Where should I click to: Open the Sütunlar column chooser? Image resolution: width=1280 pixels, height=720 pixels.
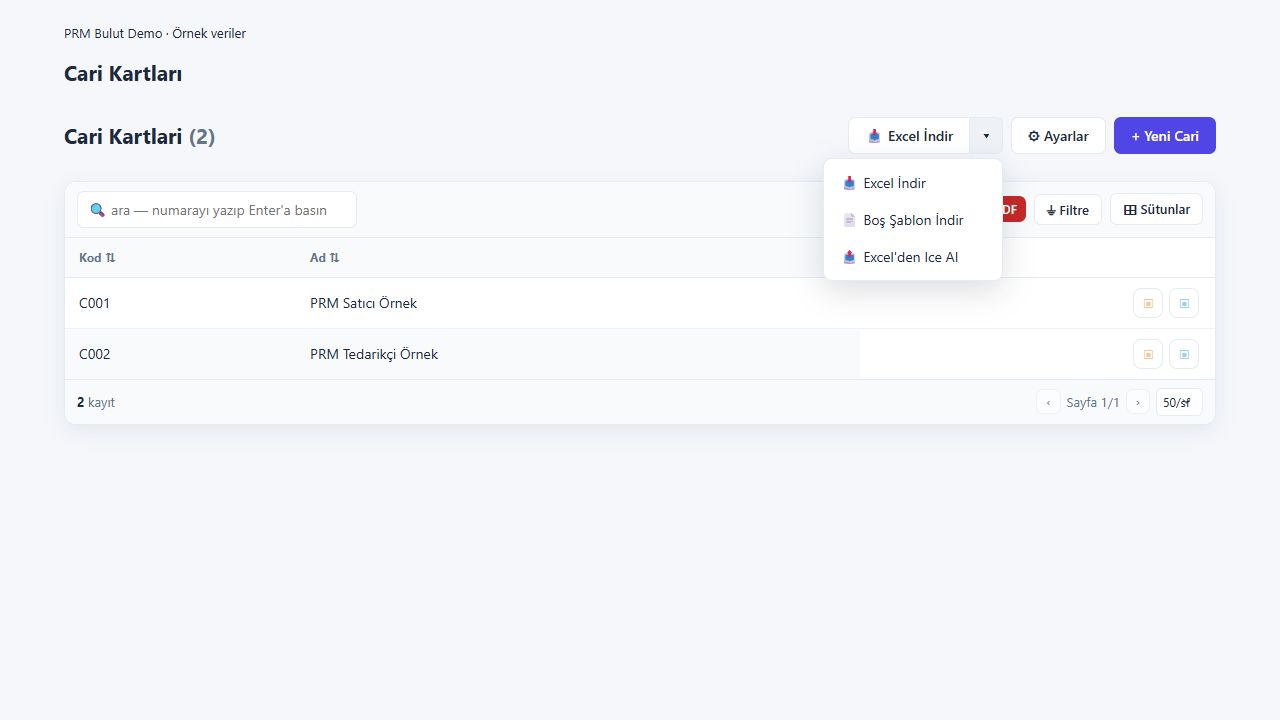click(x=1156, y=209)
